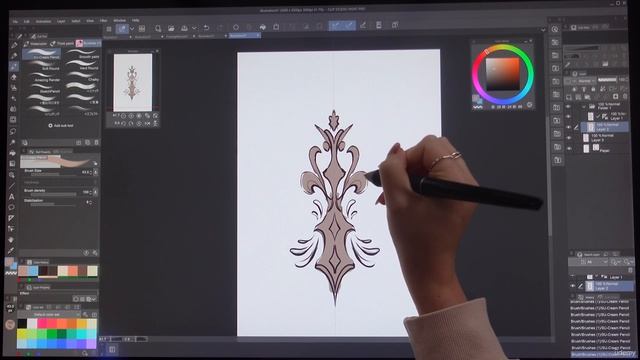
Task: Select the Ruler triangle tool
Action: pos(11,218)
